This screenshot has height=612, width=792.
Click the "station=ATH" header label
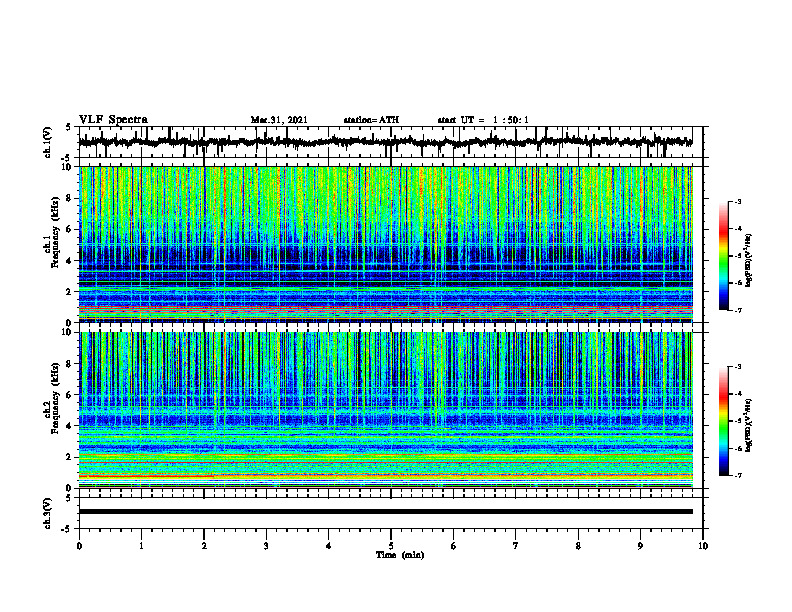pos(371,120)
